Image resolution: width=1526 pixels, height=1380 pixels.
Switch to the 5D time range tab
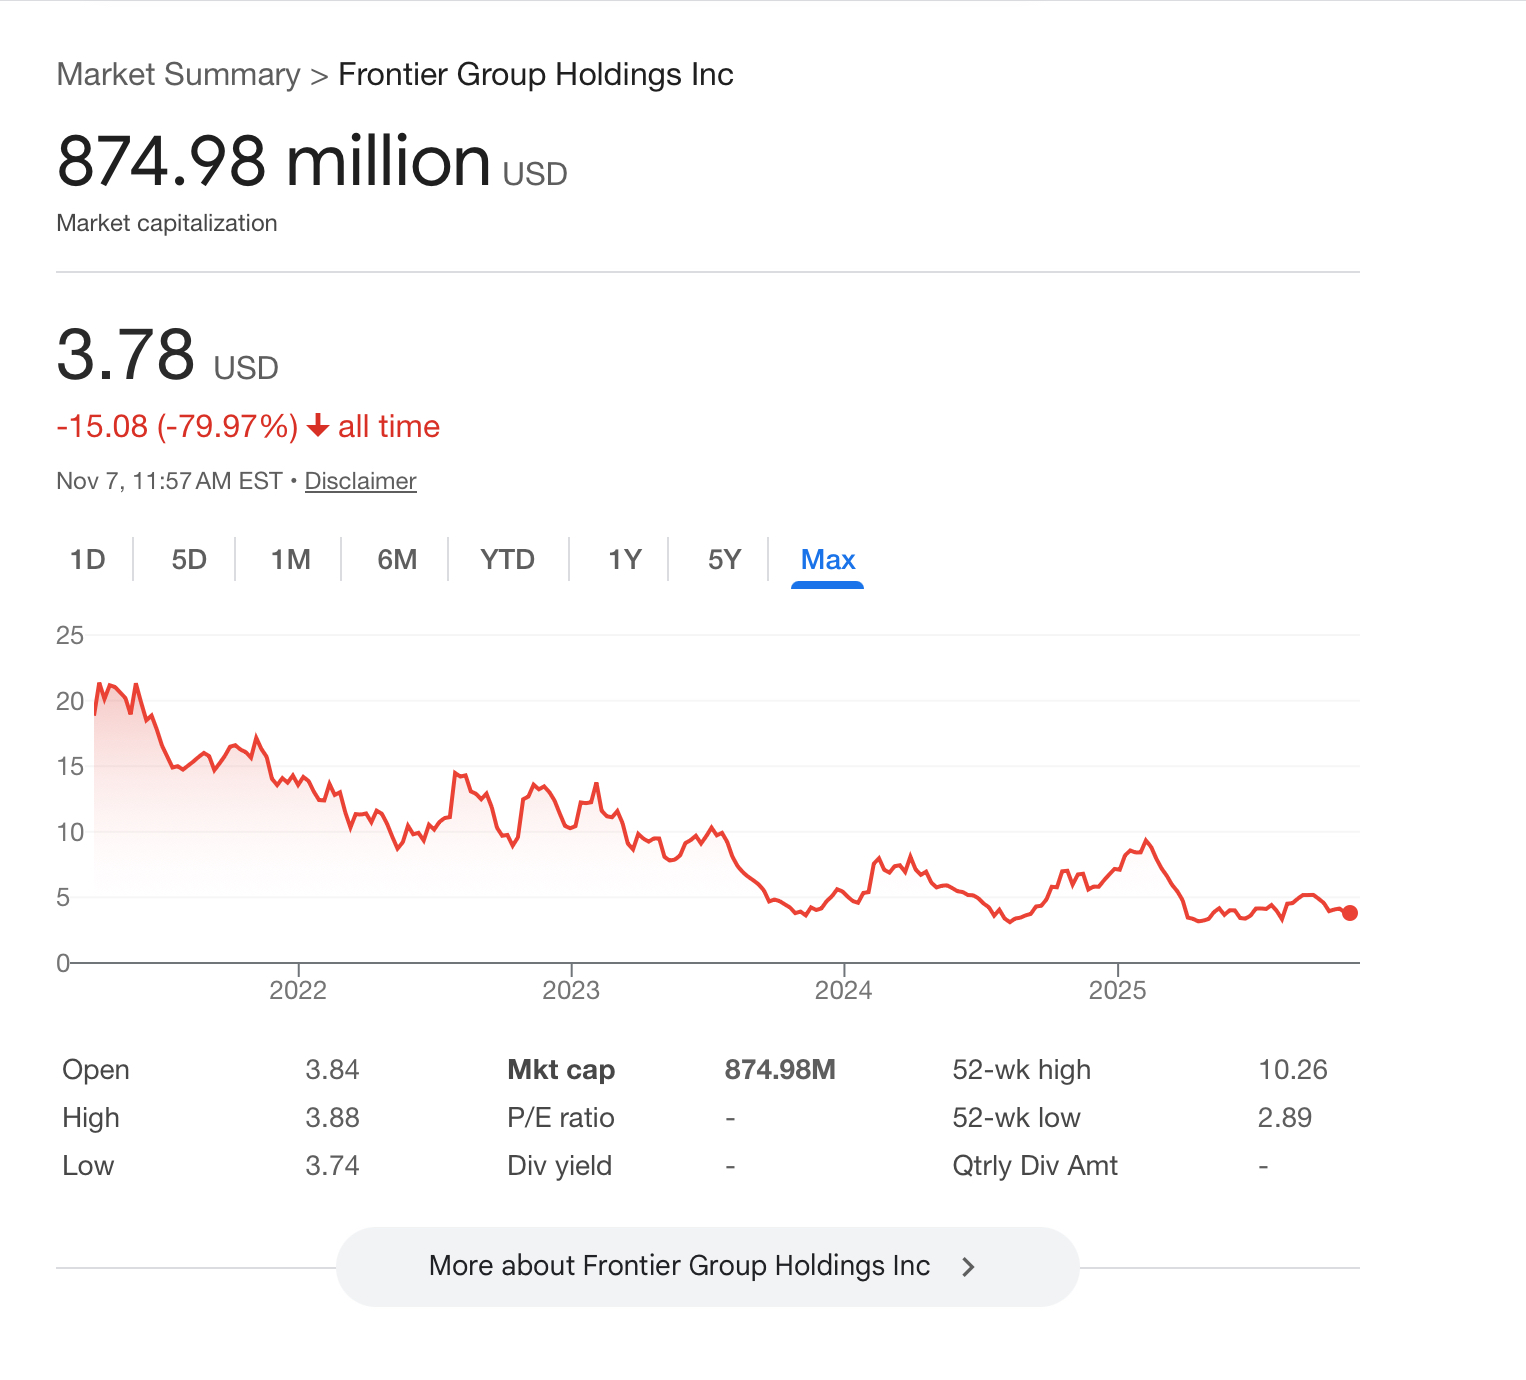click(189, 560)
